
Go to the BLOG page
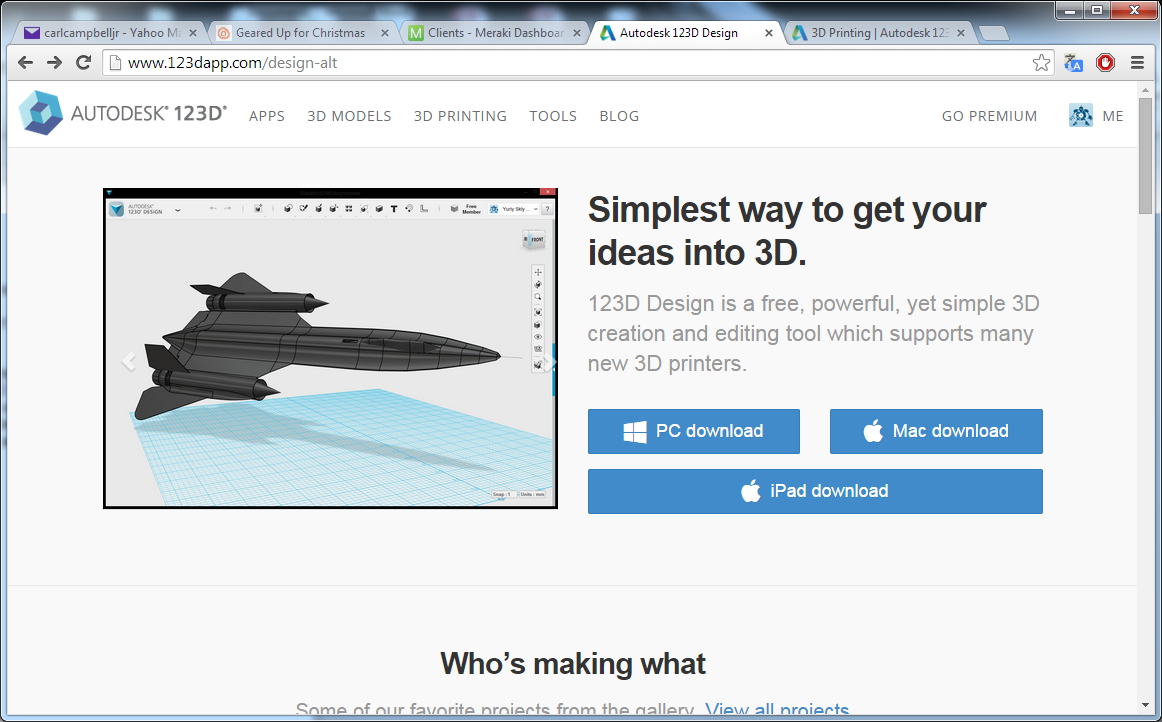[x=619, y=116]
